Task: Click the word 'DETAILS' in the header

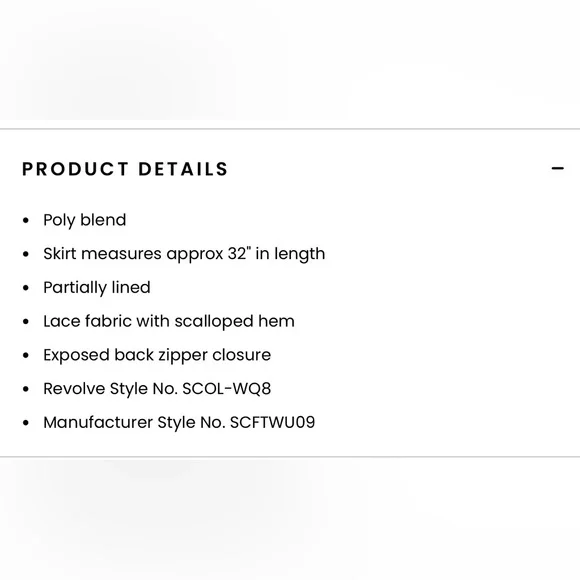Action: [x=183, y=169]
